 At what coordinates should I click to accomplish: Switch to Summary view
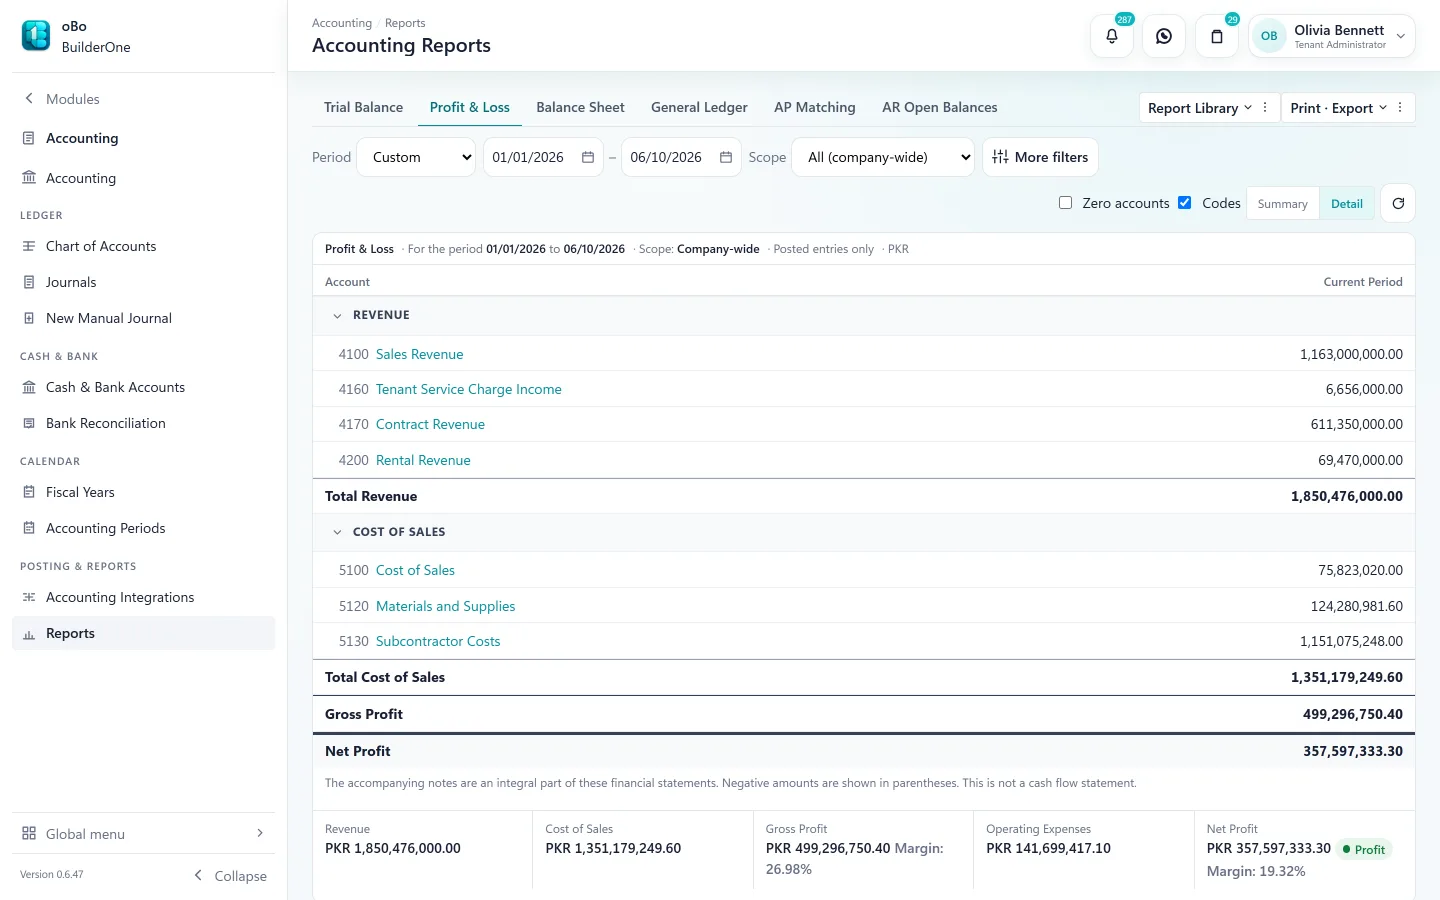pos(1283,203)
